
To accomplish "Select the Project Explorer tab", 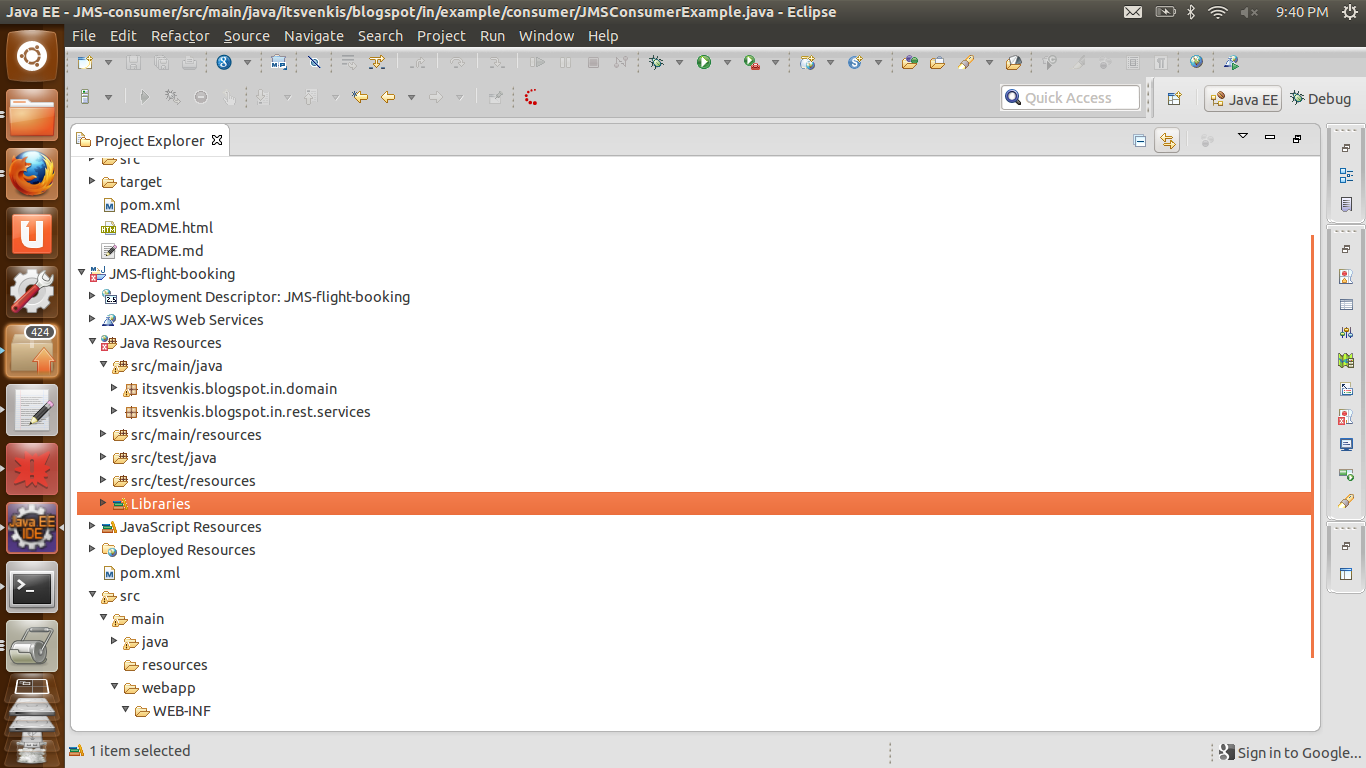I will coord(150,140).
